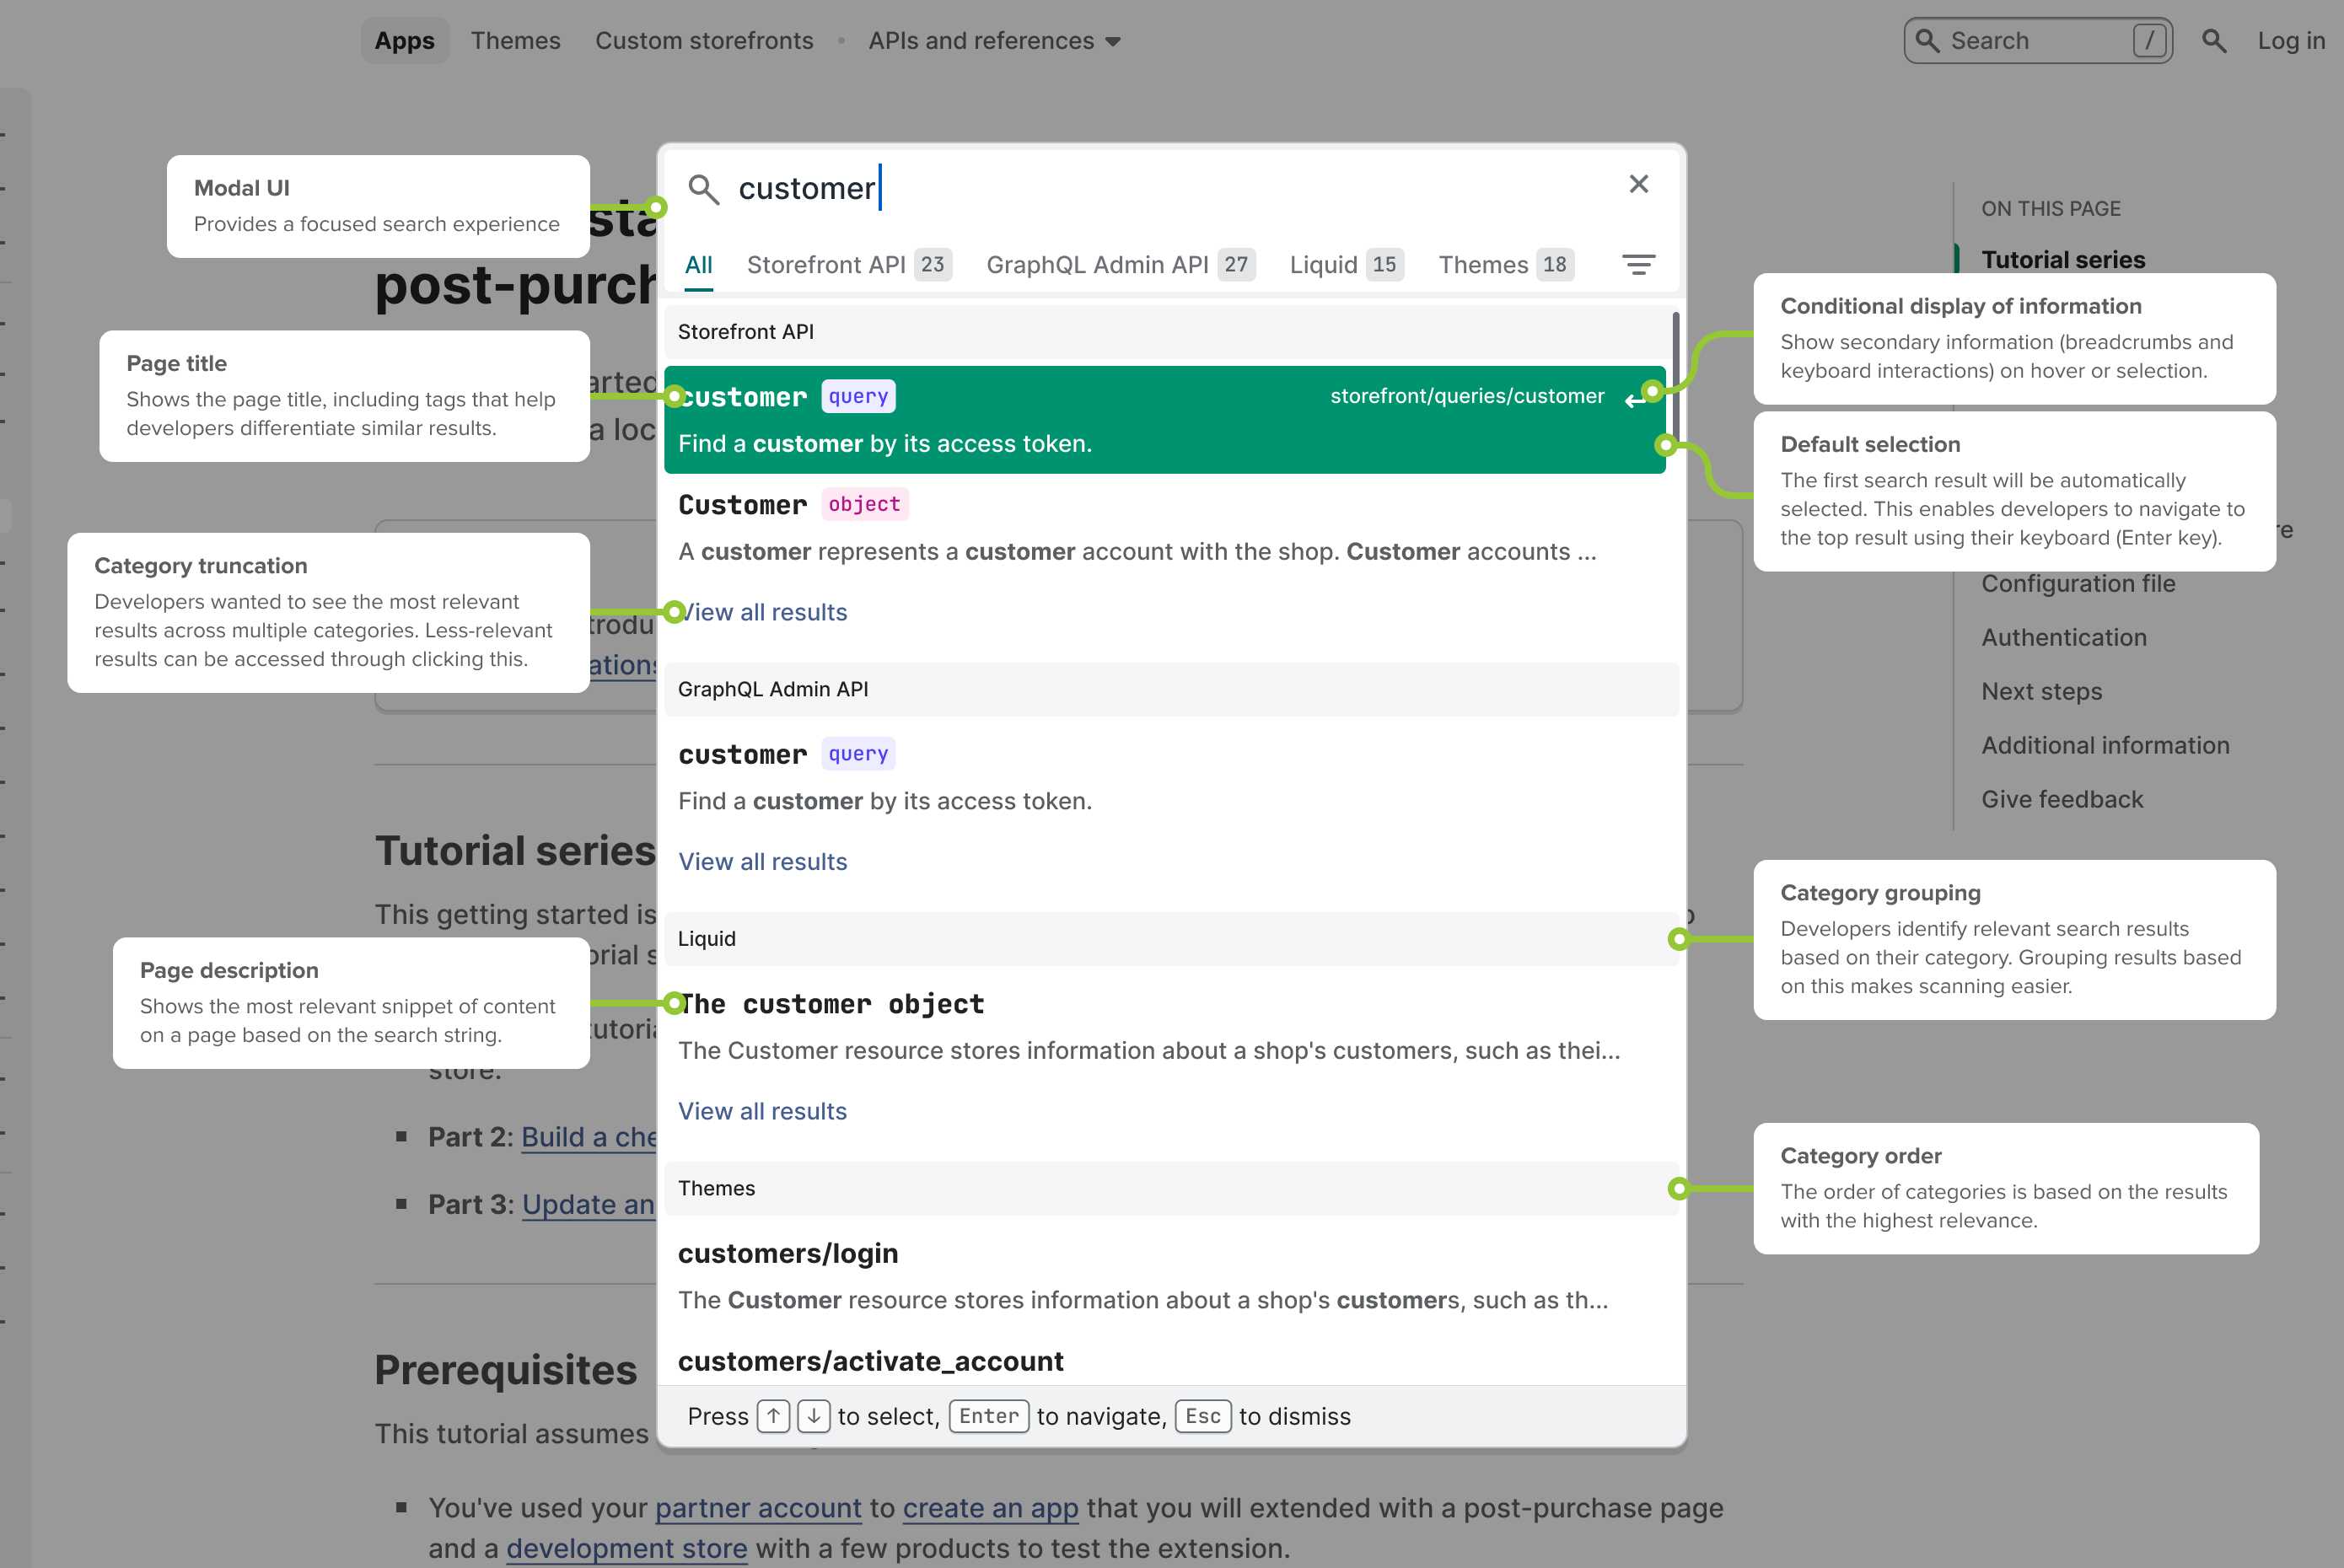Image resolution: width=2344 pixels, height=1568 pixels.
Task: Click Log in
Action: (2291, 41)
